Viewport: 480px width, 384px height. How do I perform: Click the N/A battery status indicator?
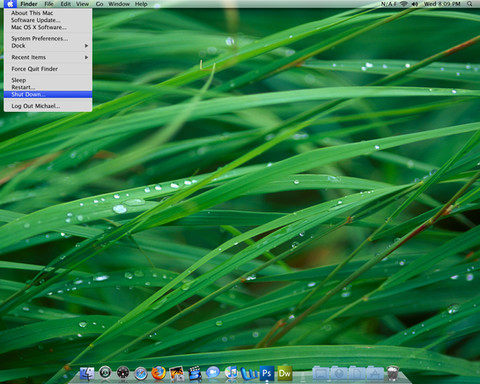coord(389,4)
